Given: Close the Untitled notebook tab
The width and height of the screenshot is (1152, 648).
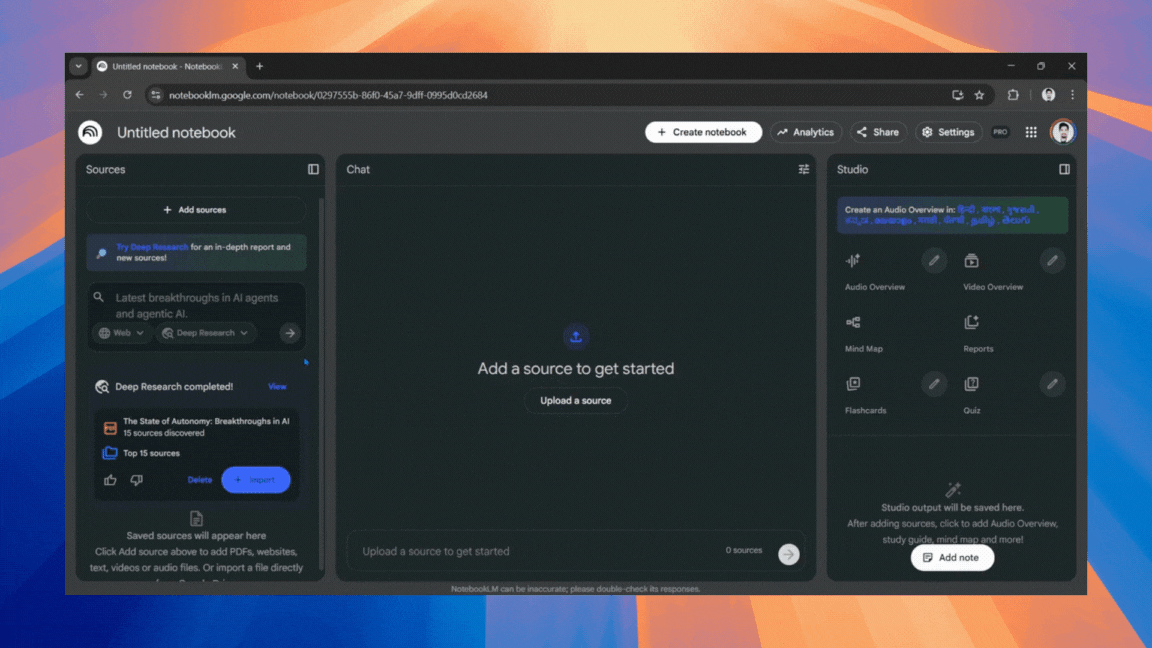Looking at the screenshot, I should point(235,66).
